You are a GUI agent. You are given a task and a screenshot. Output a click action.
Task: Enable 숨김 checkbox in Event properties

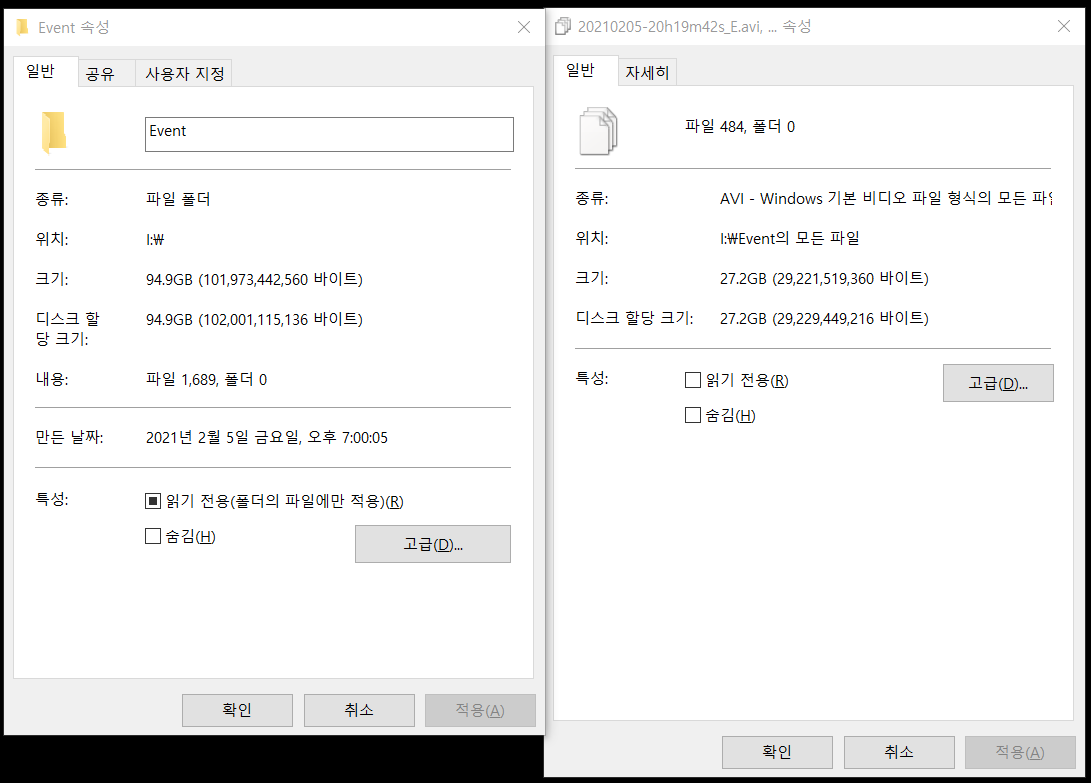click(x=152, y=536)
